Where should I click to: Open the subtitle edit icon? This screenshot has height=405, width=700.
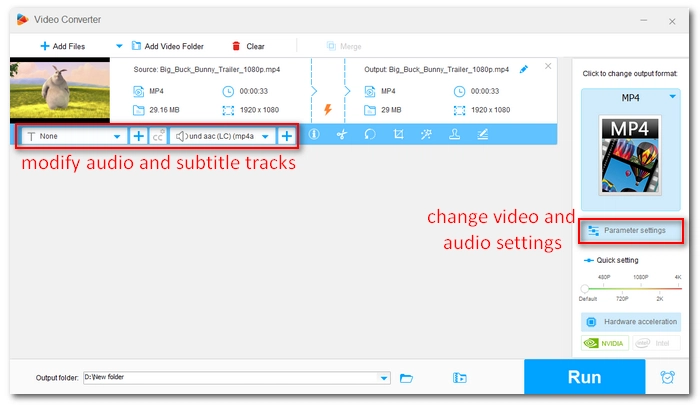(483, 135)
